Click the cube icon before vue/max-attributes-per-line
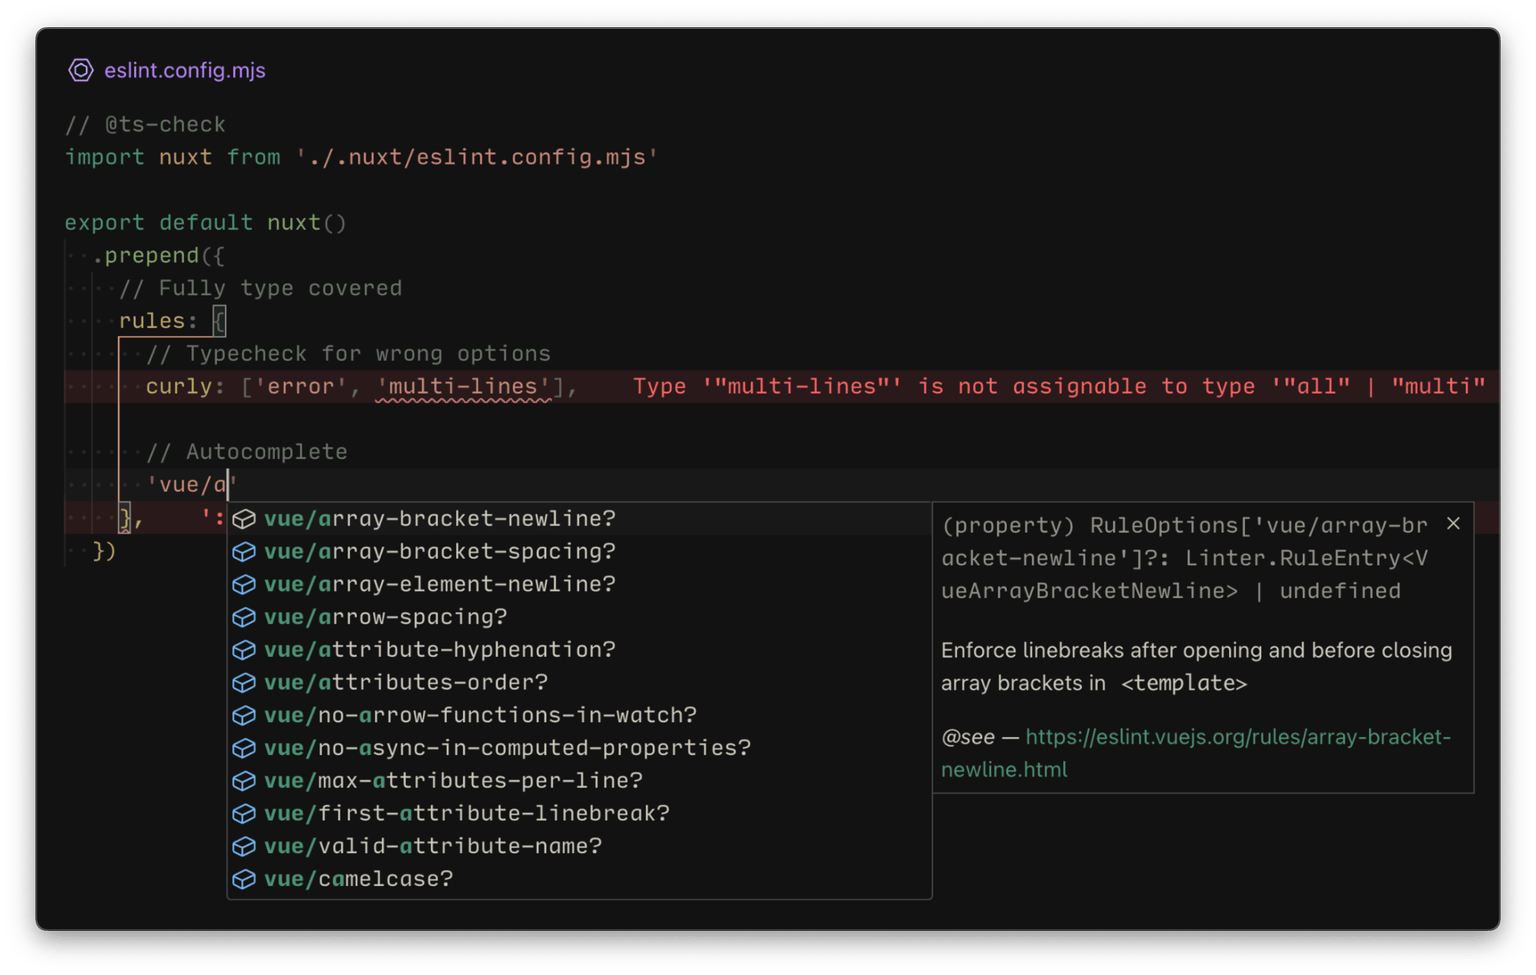This screenshot has height=975, width=1536. (245, 781)
